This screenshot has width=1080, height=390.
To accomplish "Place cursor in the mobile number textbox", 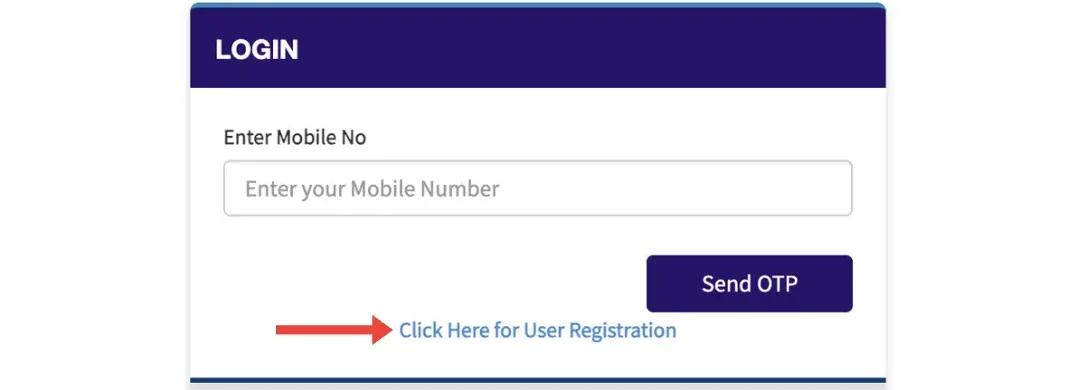I will point(538,188).
